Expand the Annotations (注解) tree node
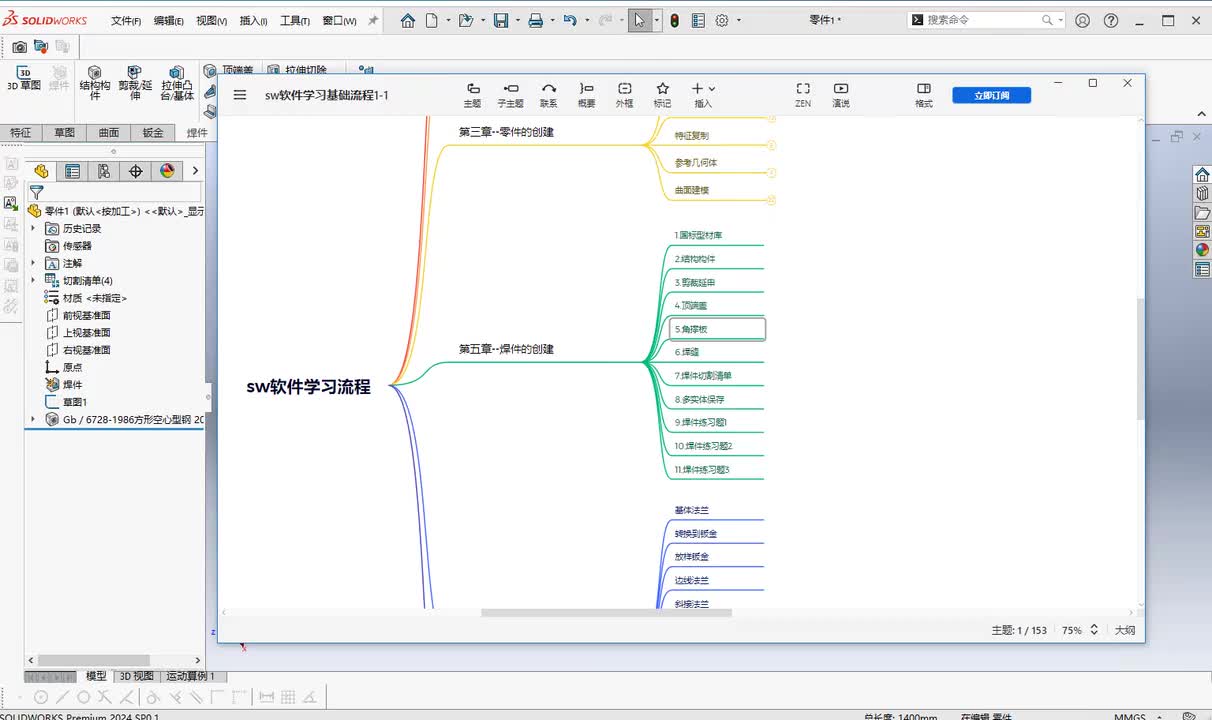 click(33, 263)
